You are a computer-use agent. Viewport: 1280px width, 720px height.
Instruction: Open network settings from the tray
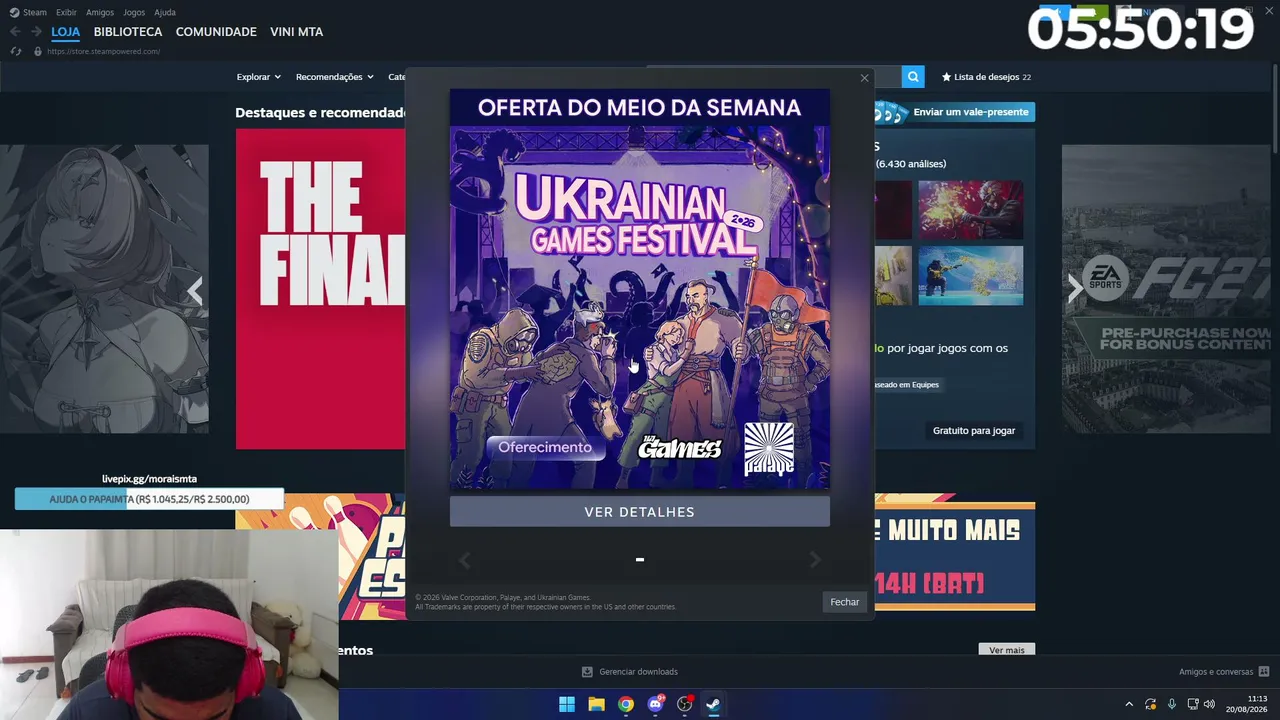(1193, 704)
